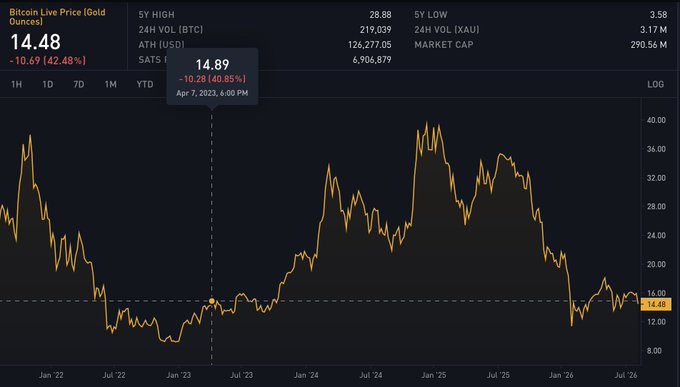Click the Jan '25 axis label
The image size is (680, 387).
point(434,375)
